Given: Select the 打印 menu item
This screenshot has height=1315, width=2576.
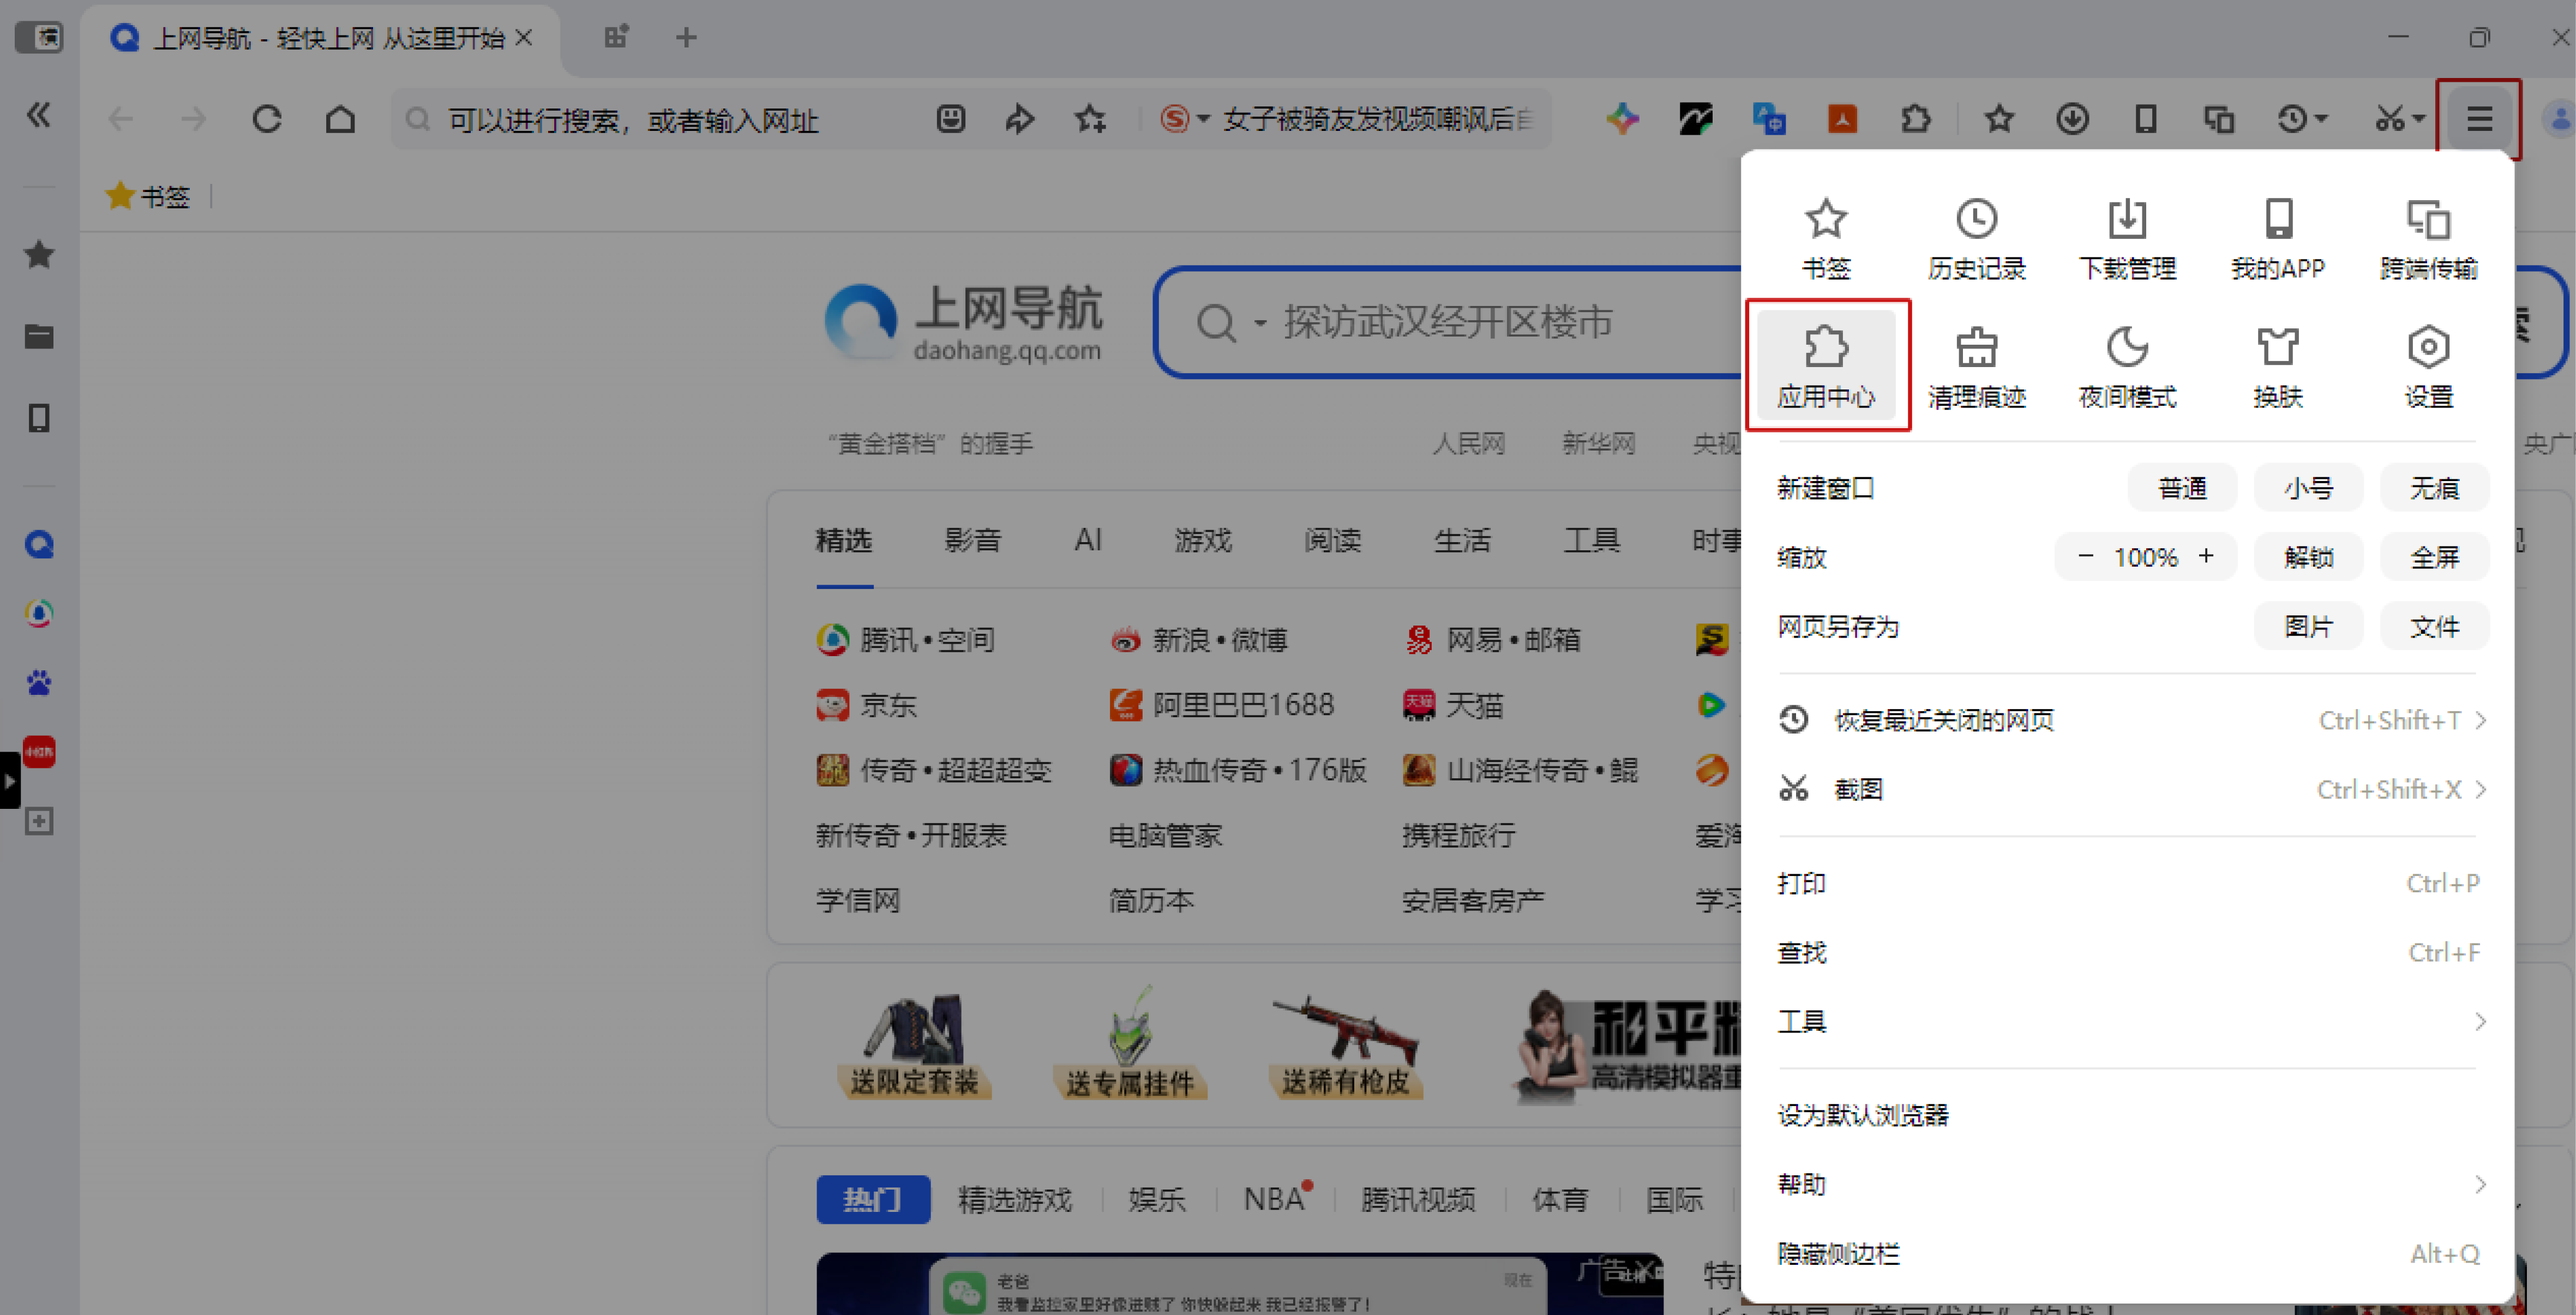Looking at the screenshot, I should (x=2127, y=883).
